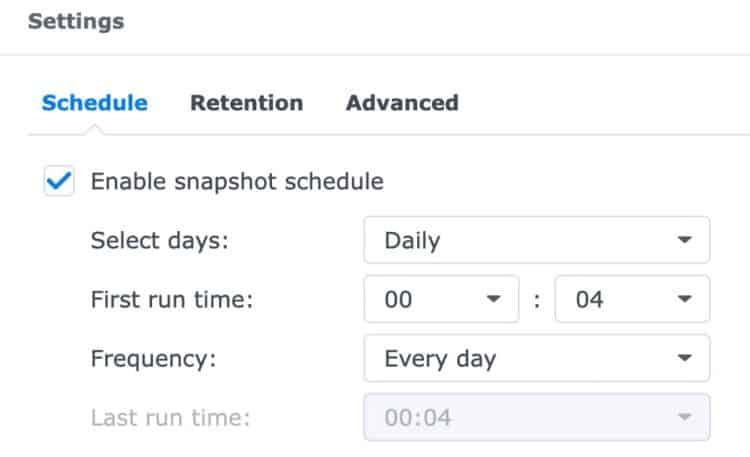
Task: Click the Settings panel title
Action: (76, 21)
